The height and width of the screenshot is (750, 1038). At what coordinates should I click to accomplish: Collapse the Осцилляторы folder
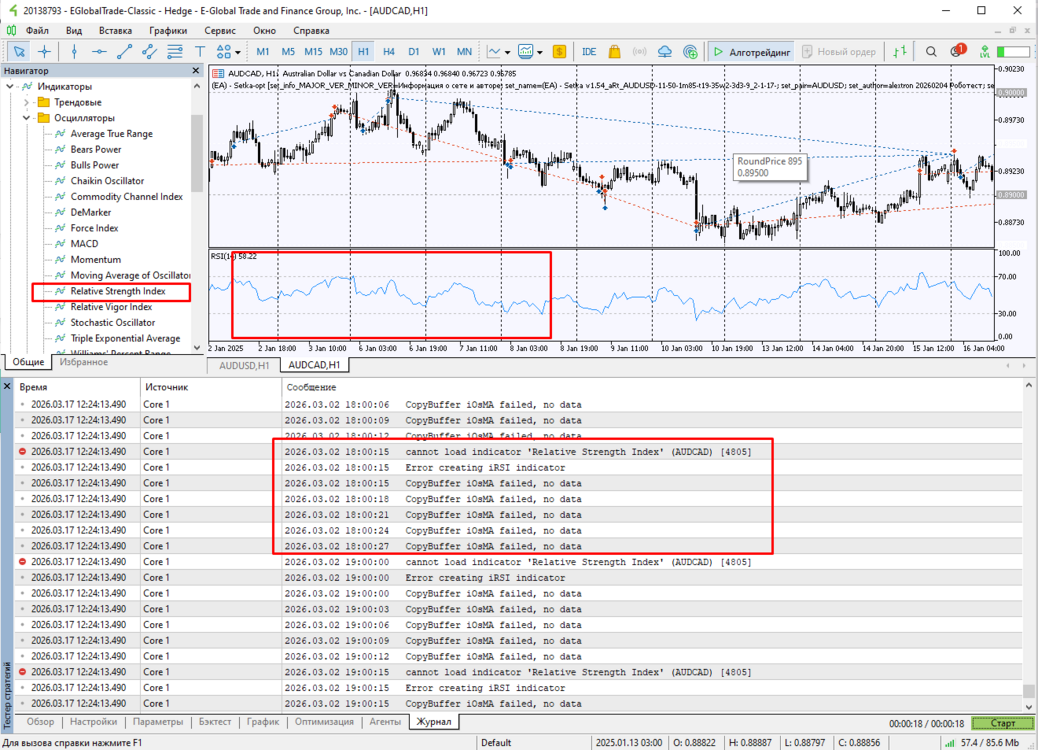[x=26, y=118]
